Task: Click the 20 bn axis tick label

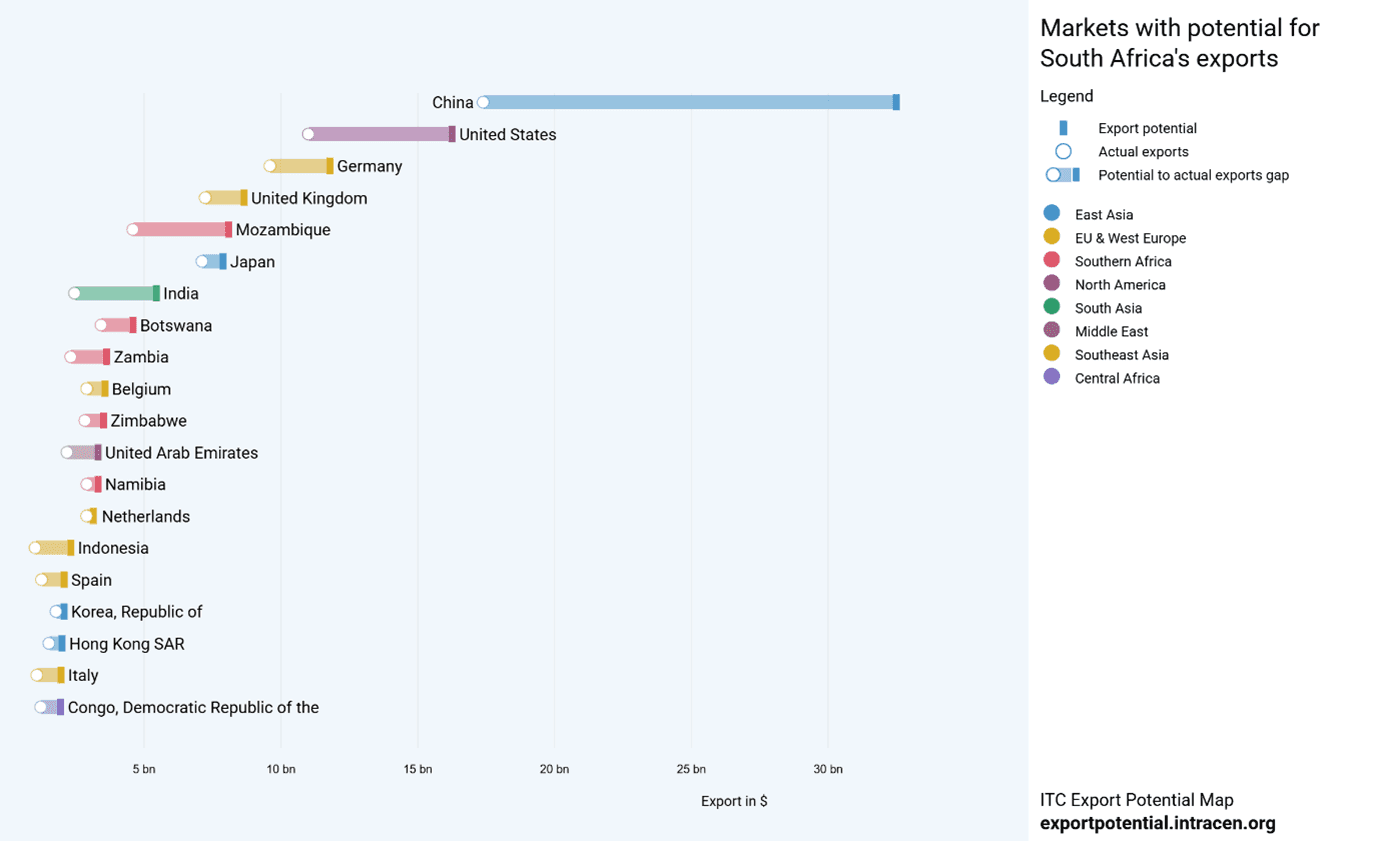Action: click(x=554, y=769)
